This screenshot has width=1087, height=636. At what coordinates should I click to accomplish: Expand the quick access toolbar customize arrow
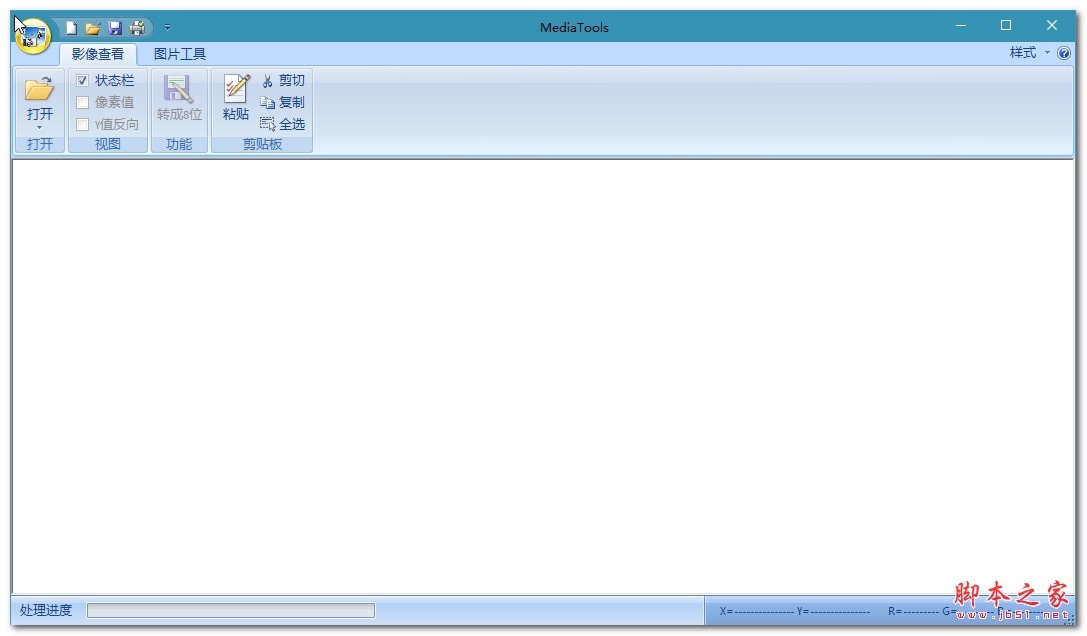(x=166, y=28)
